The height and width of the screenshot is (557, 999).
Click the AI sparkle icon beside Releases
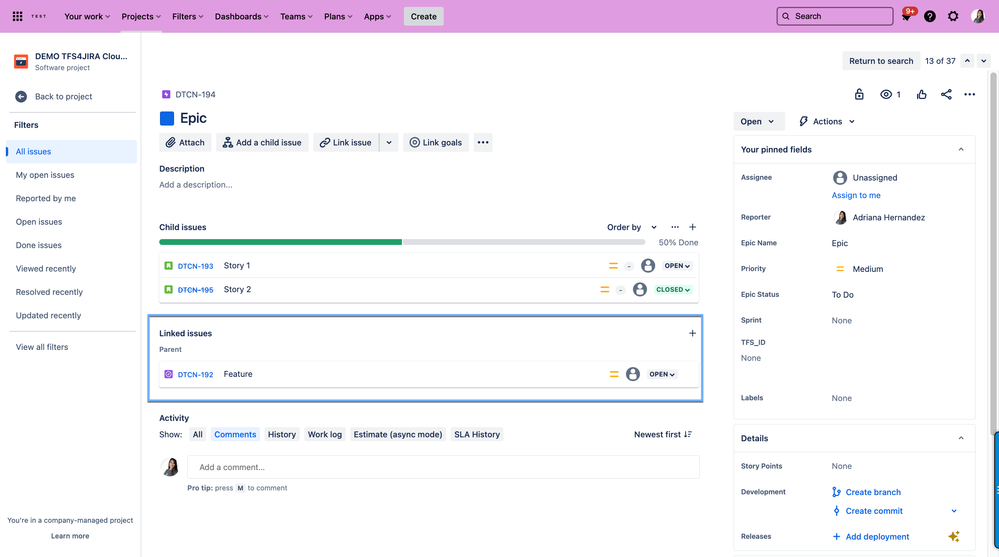(x=954, y=537)
